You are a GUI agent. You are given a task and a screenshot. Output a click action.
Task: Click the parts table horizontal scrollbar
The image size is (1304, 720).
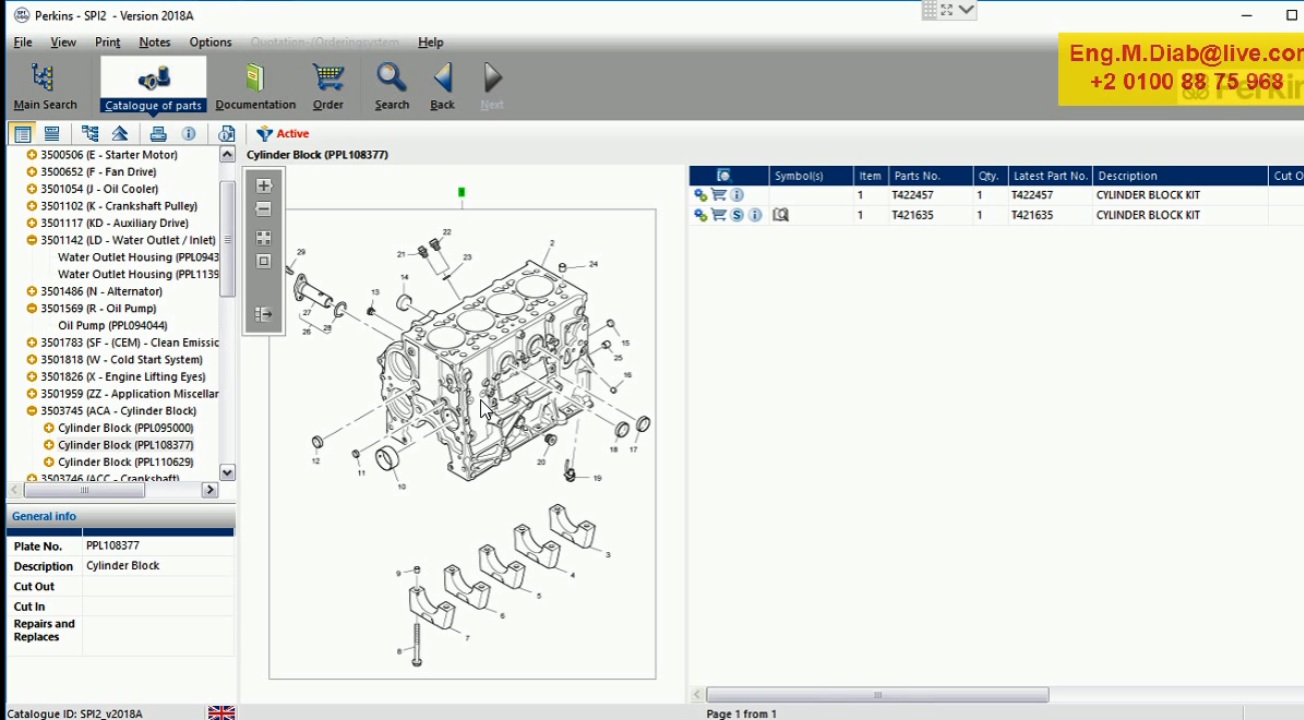(877, 695)
